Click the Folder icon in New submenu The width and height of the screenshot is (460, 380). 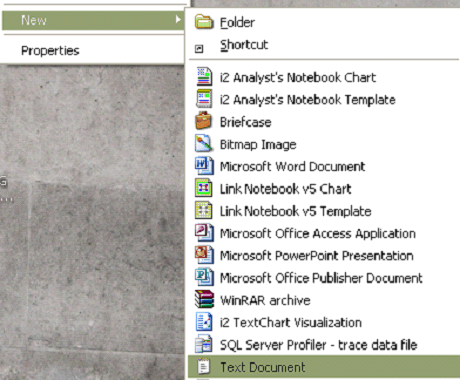pos(204,22)
